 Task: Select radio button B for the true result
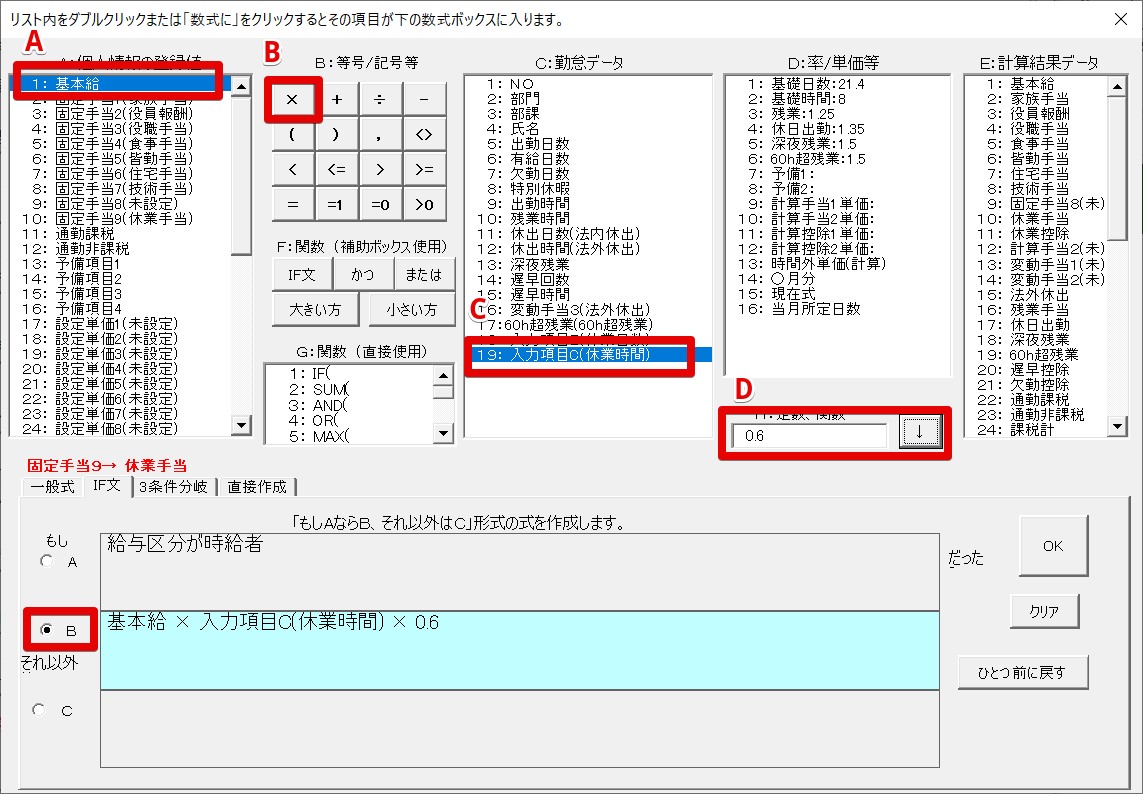click(47, 631)
